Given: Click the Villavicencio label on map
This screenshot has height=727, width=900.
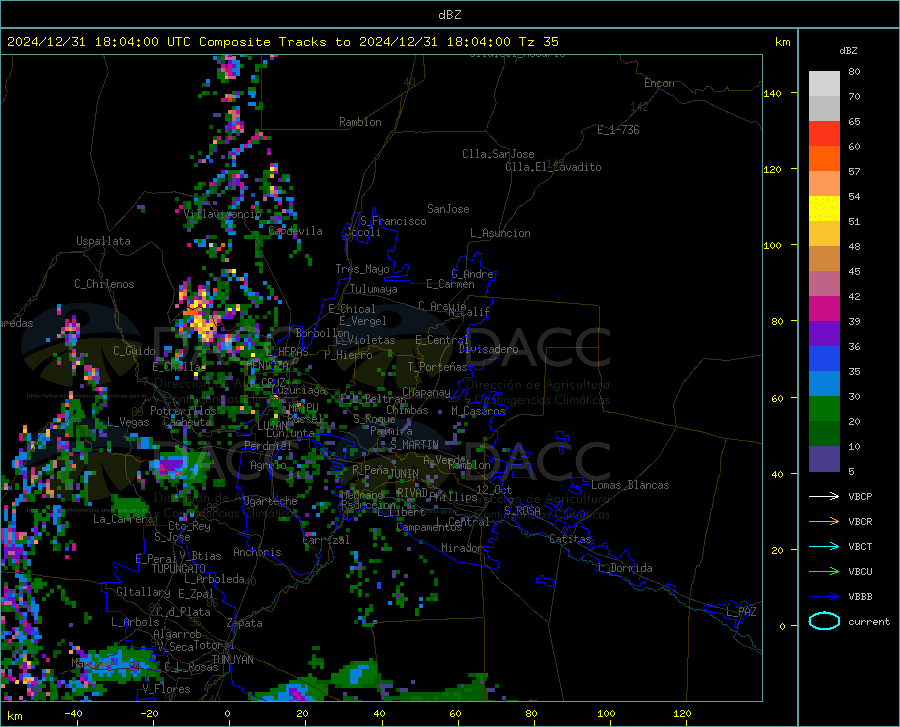Looking at the screenshot, I should coord(223,214).
